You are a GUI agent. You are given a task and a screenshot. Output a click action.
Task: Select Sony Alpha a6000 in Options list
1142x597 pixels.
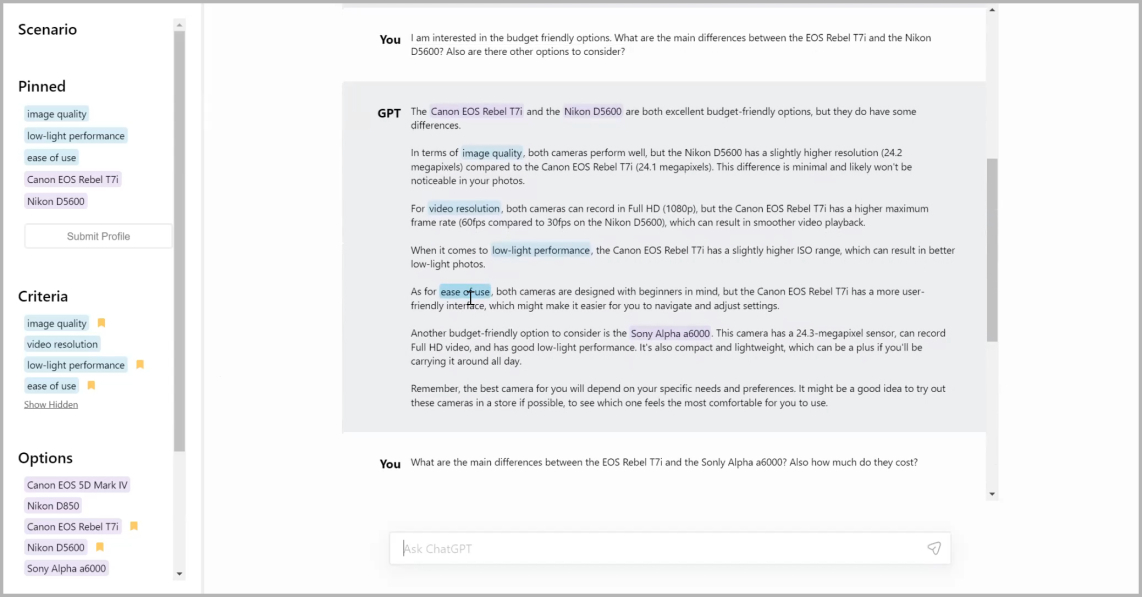click(x=66, y=569)
